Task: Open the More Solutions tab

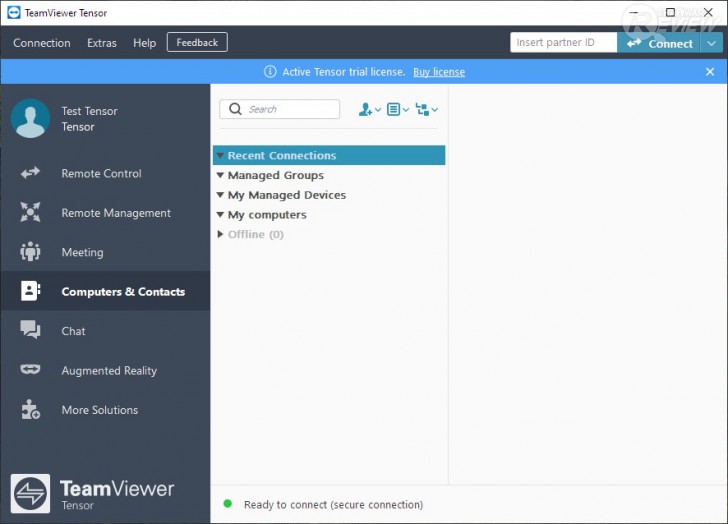Action: point(105,409)
